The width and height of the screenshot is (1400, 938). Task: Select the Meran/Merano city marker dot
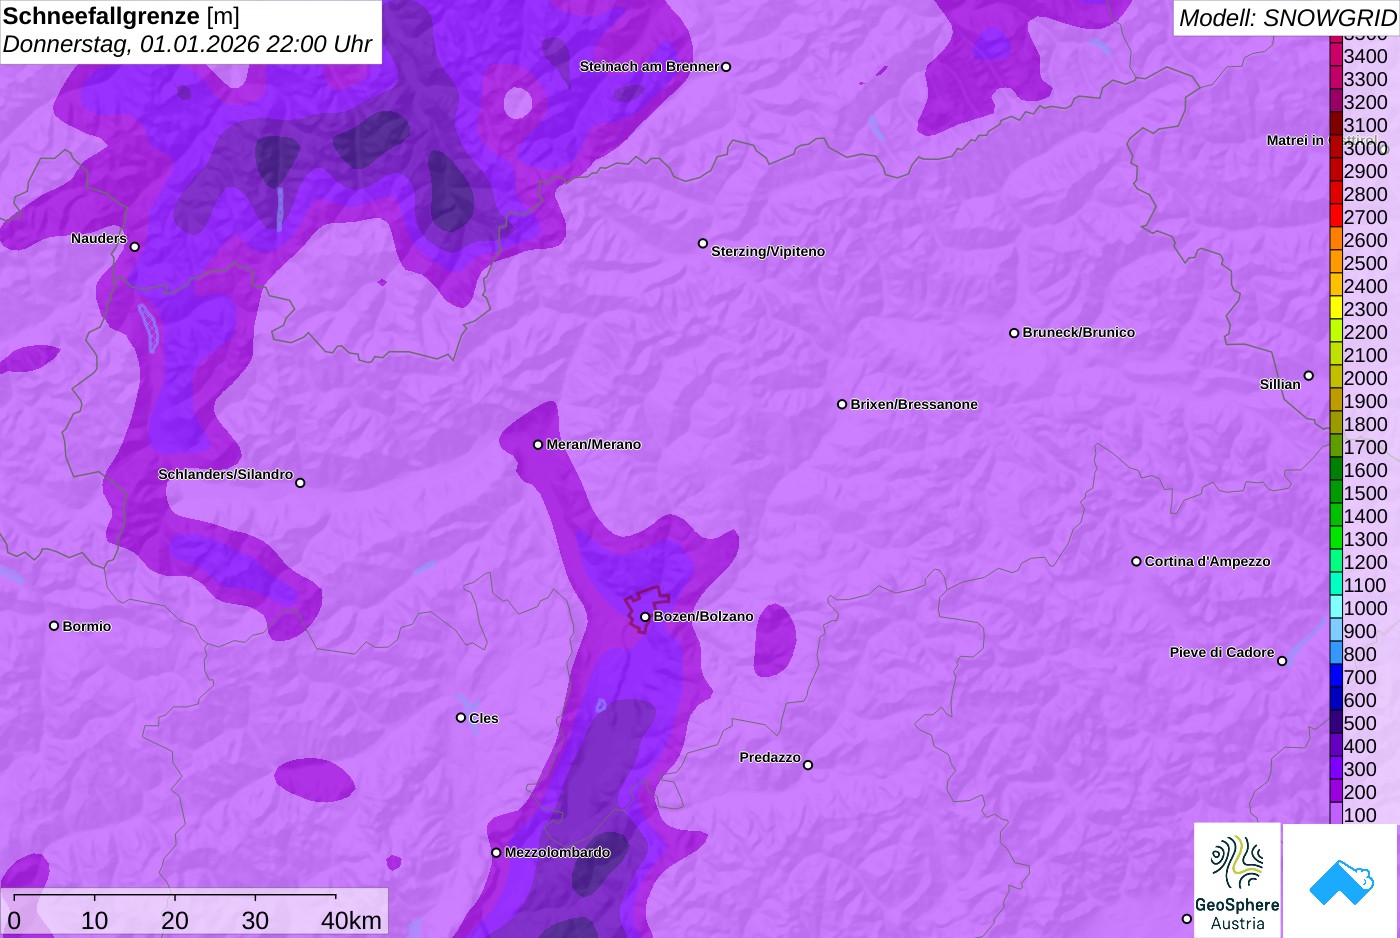tap(538, 445)
